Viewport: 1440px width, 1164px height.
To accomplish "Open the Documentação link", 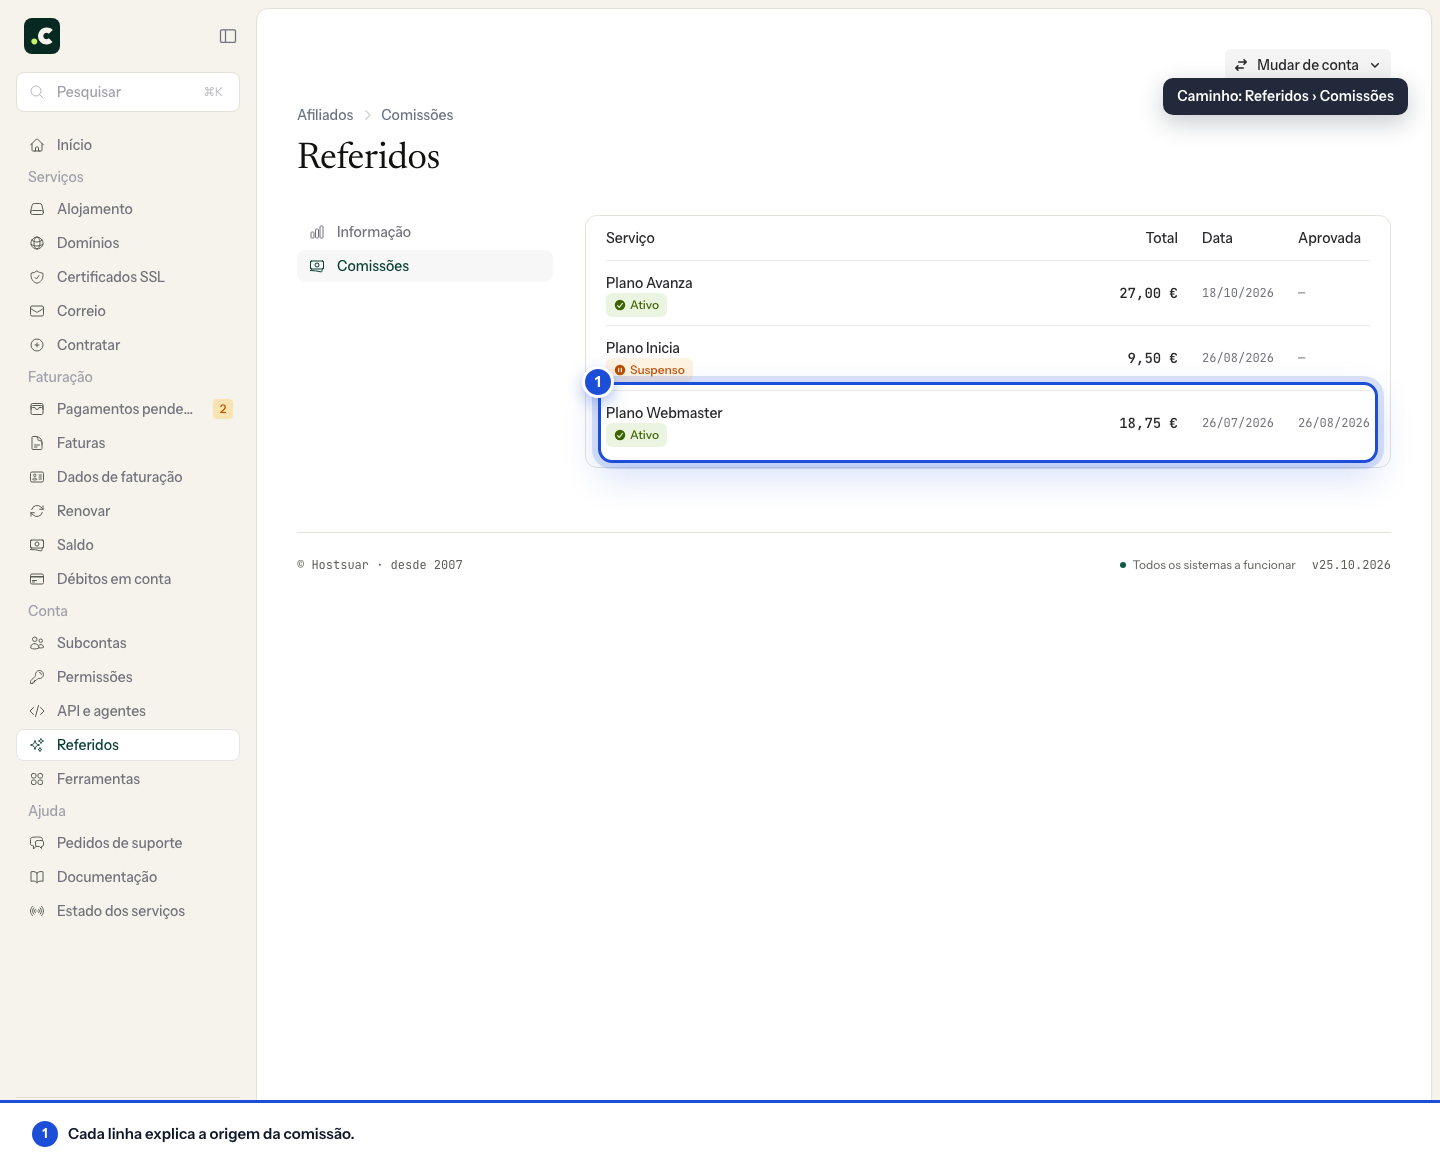I will (x=128, y=877).
